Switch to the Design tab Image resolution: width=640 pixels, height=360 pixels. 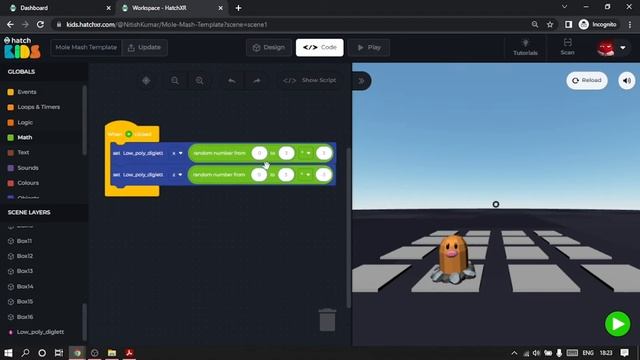coord(269,47)
